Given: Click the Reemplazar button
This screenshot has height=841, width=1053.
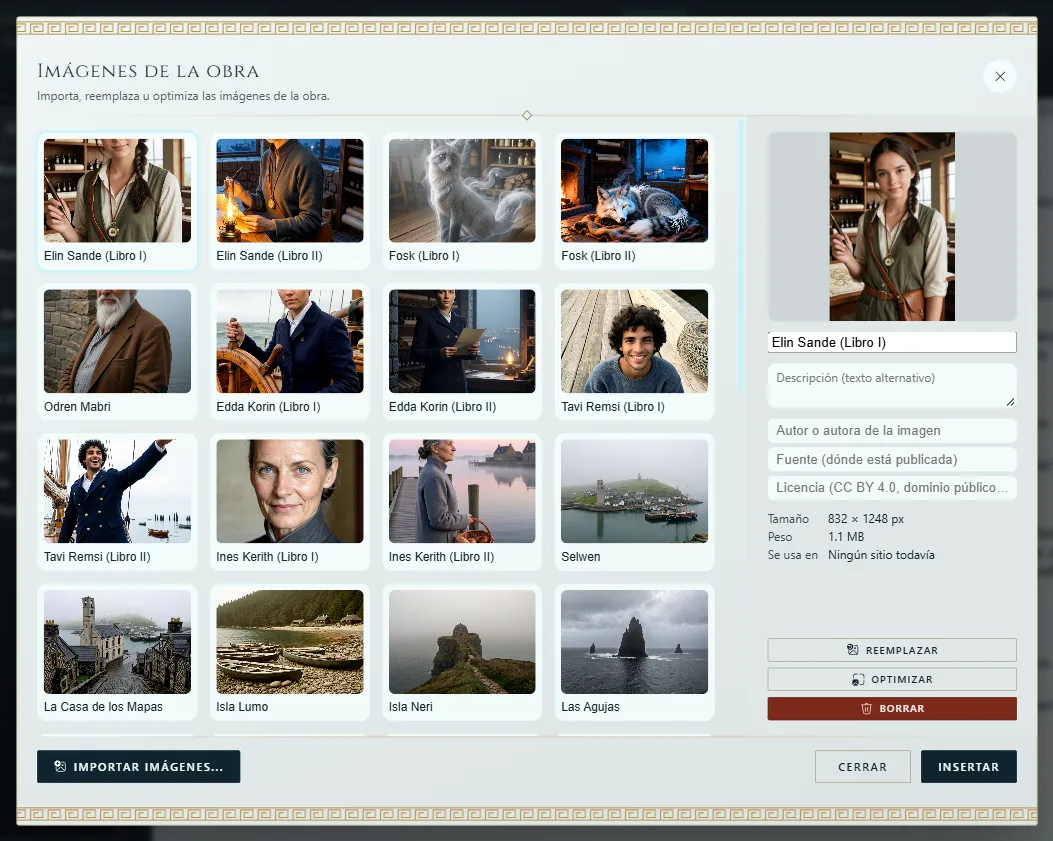Looking at the screenshot, I should 892,650.
